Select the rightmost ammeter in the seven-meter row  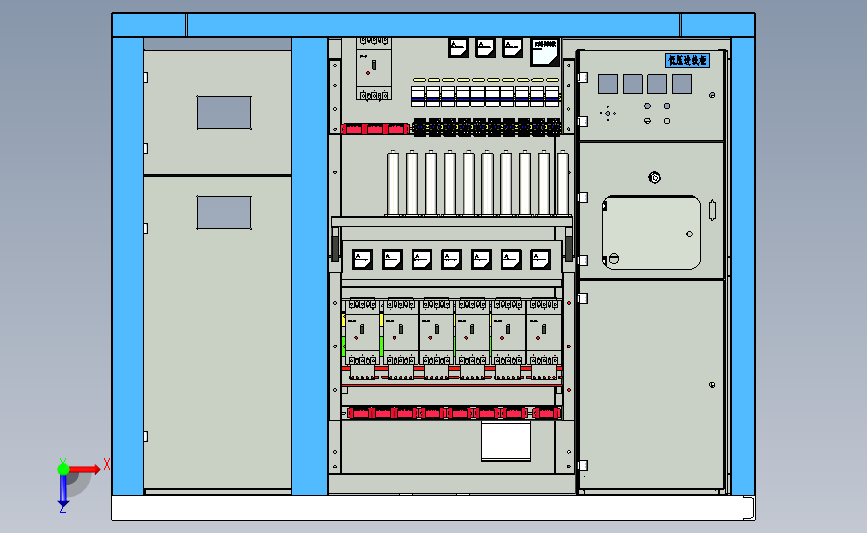click(x=540, y=259)
